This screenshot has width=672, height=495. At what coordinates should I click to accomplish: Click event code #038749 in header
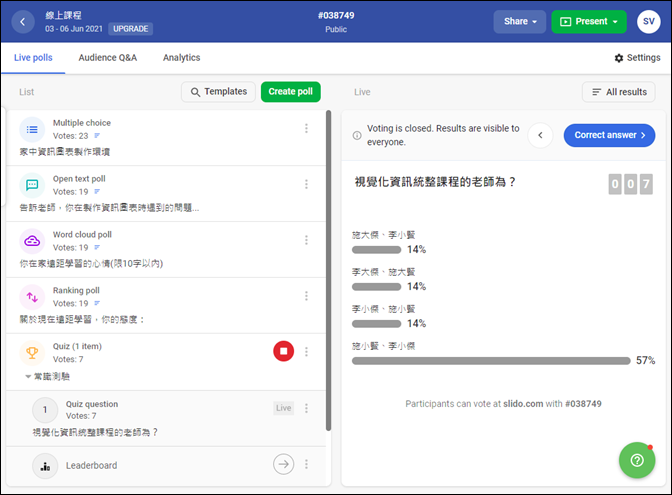click(336, 16)
